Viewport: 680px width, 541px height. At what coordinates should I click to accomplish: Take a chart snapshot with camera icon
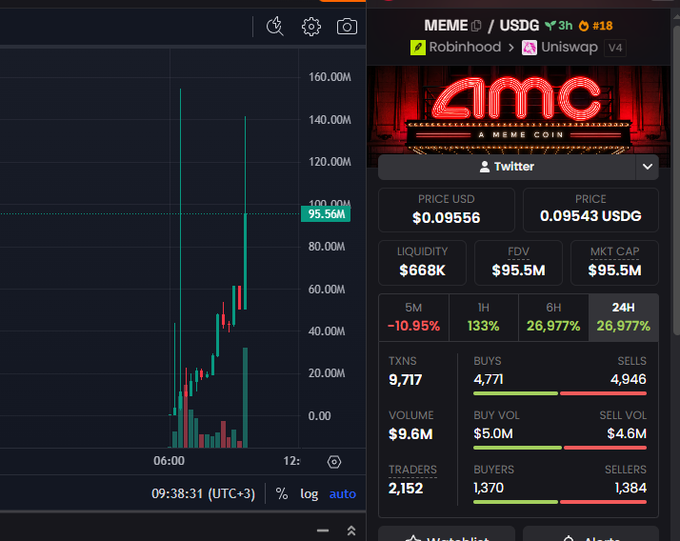tap(347, 26)
